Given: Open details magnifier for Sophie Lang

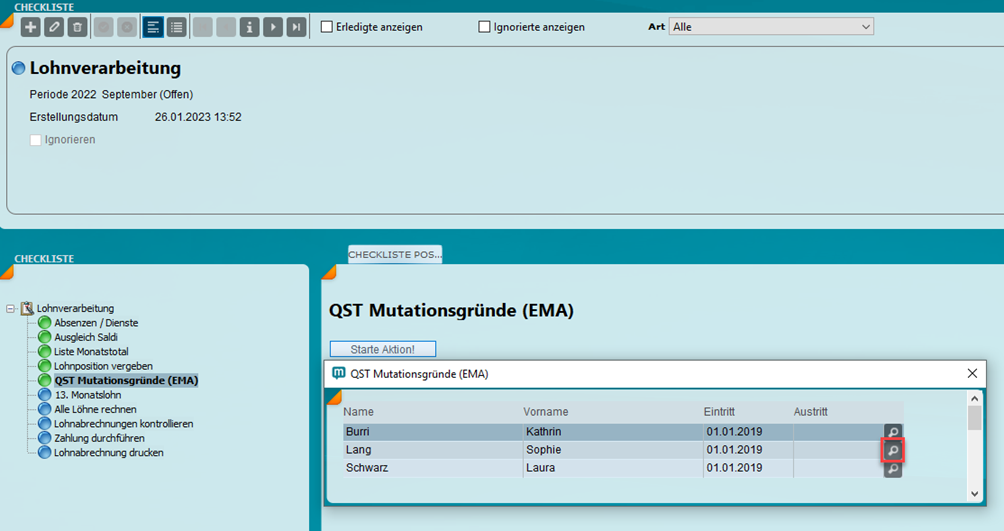Looking at the screenshot, I should pos(893,451).
